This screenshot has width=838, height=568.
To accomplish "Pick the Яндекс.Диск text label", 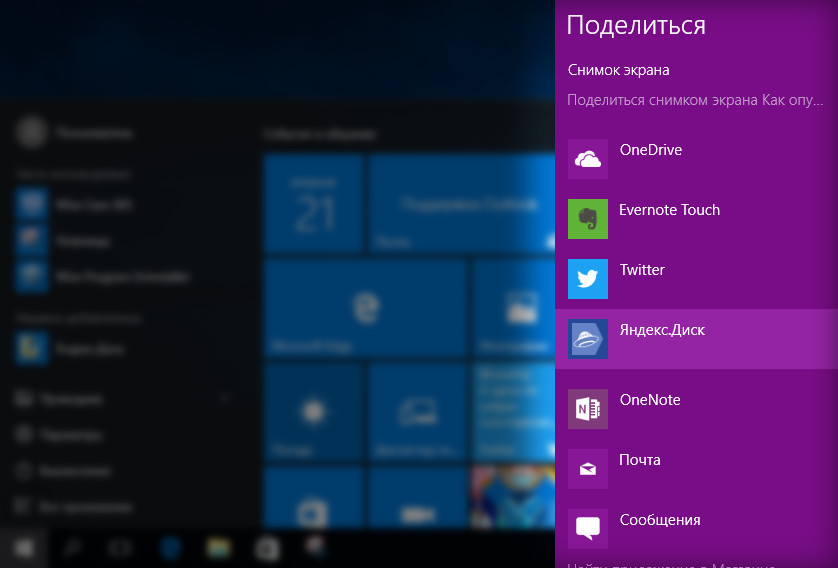I will coord(662,330).
